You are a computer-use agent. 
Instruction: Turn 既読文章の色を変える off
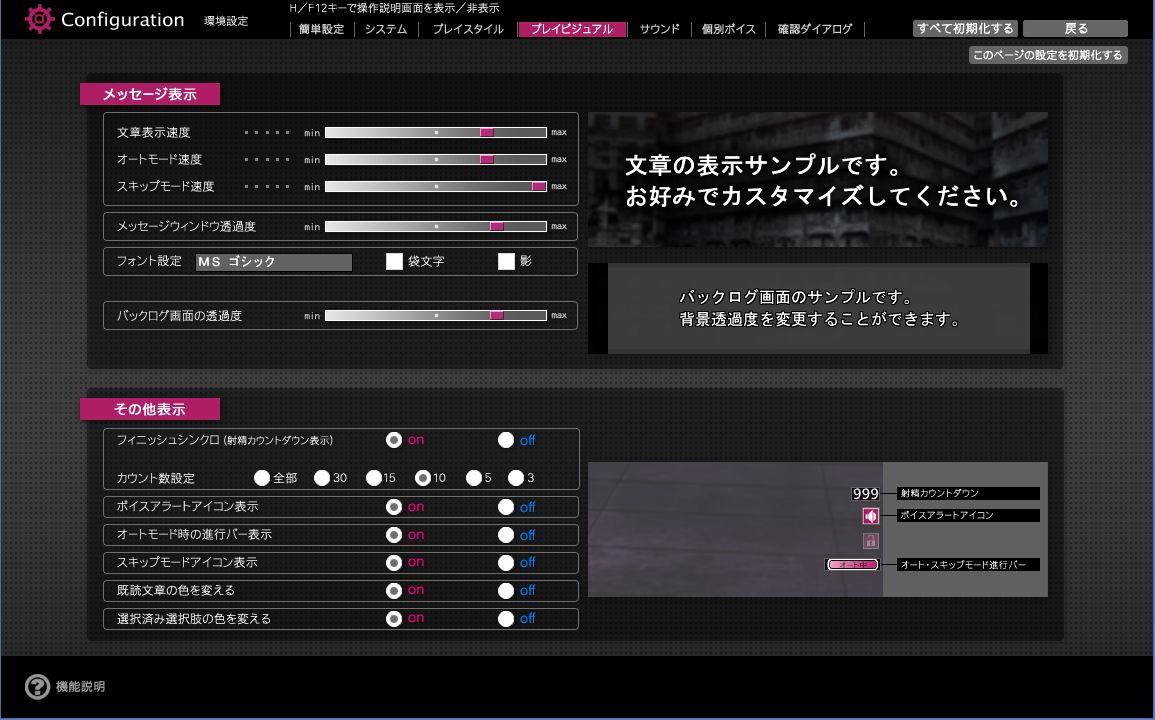click(x=505, y=590)
